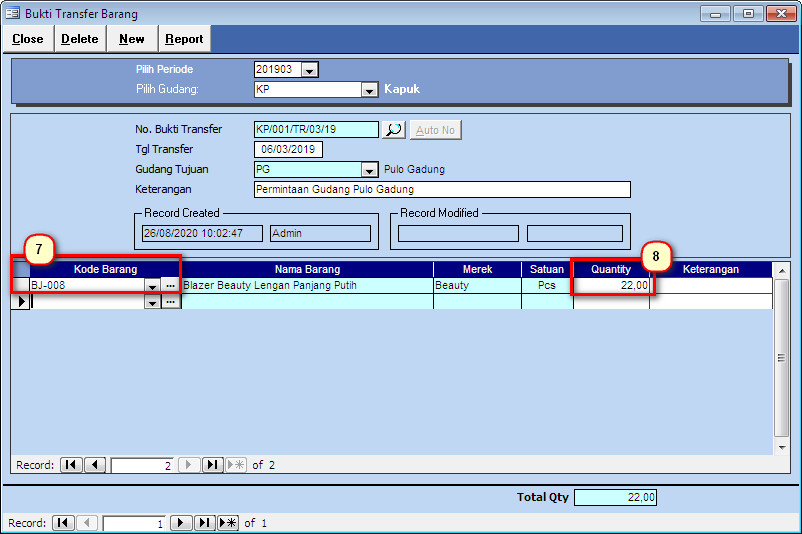
Task: Click the magnifier search icon beside No. Bukti Transfer
Action: point(393,130)
